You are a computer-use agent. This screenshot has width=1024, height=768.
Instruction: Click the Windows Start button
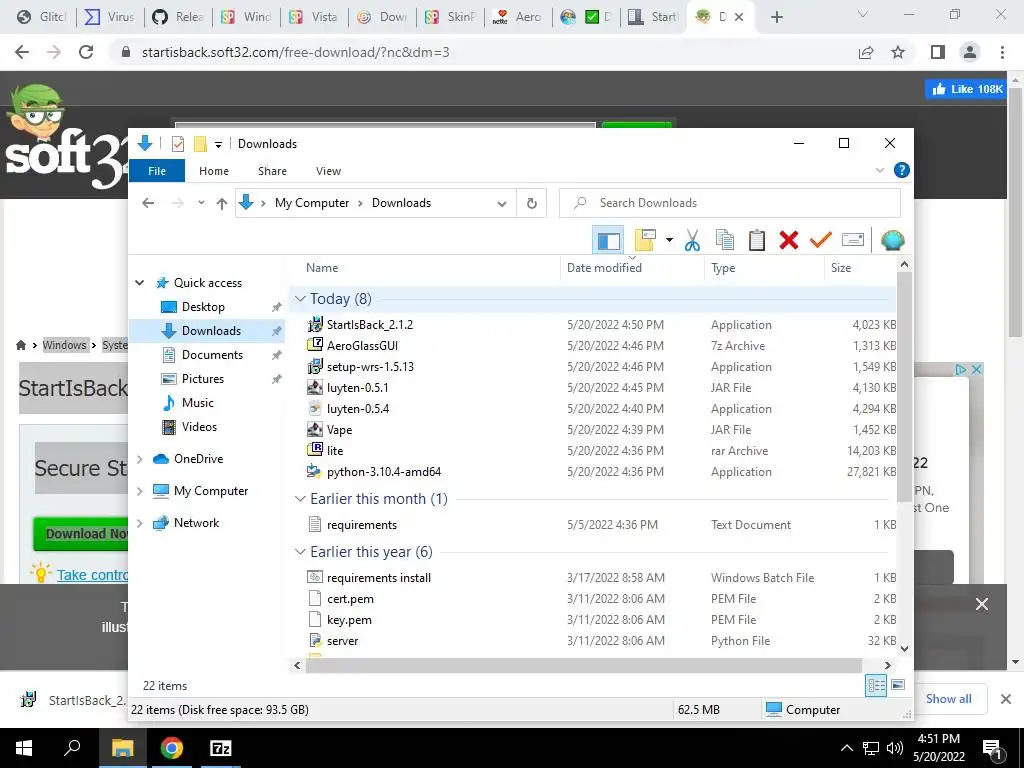(24, 748)
